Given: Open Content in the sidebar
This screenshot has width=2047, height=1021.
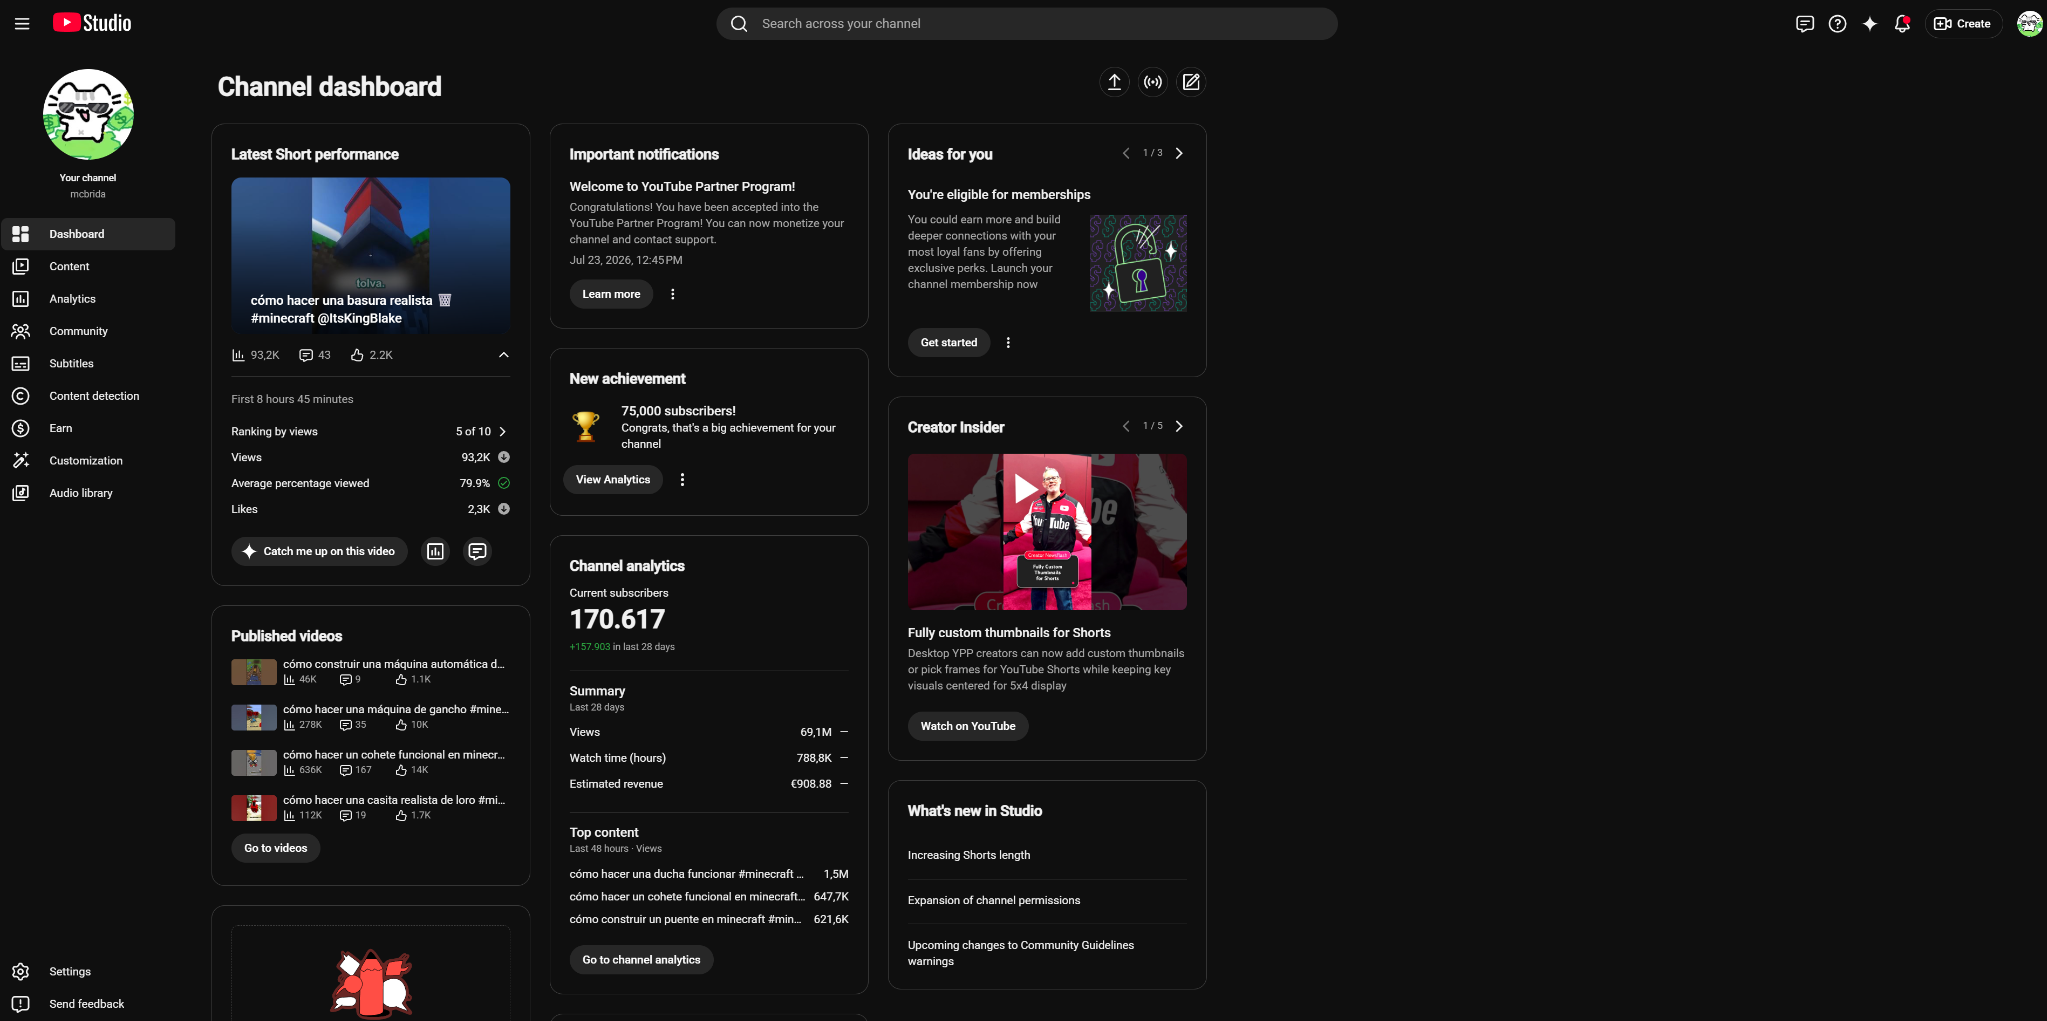Looking at the screenshot, I should [88, 267].
